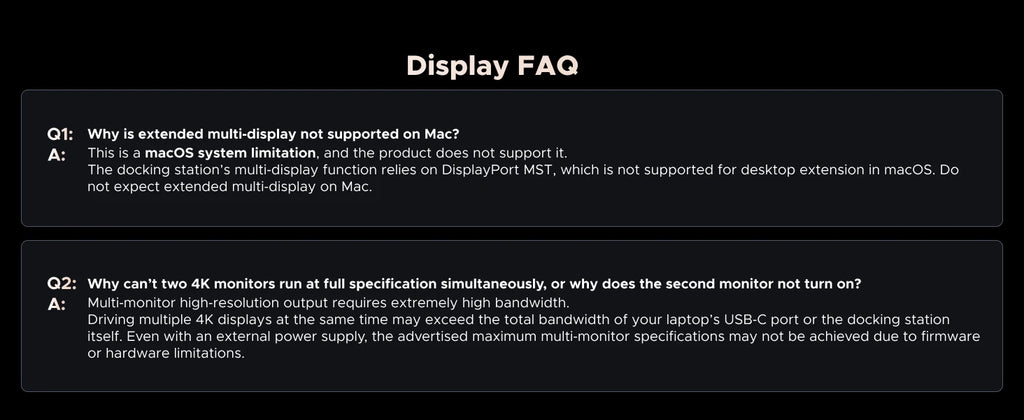Click the line 'not expect extended multi-display on Mac'
This screenshot has width=1024, height=420.
pos(230,186)
